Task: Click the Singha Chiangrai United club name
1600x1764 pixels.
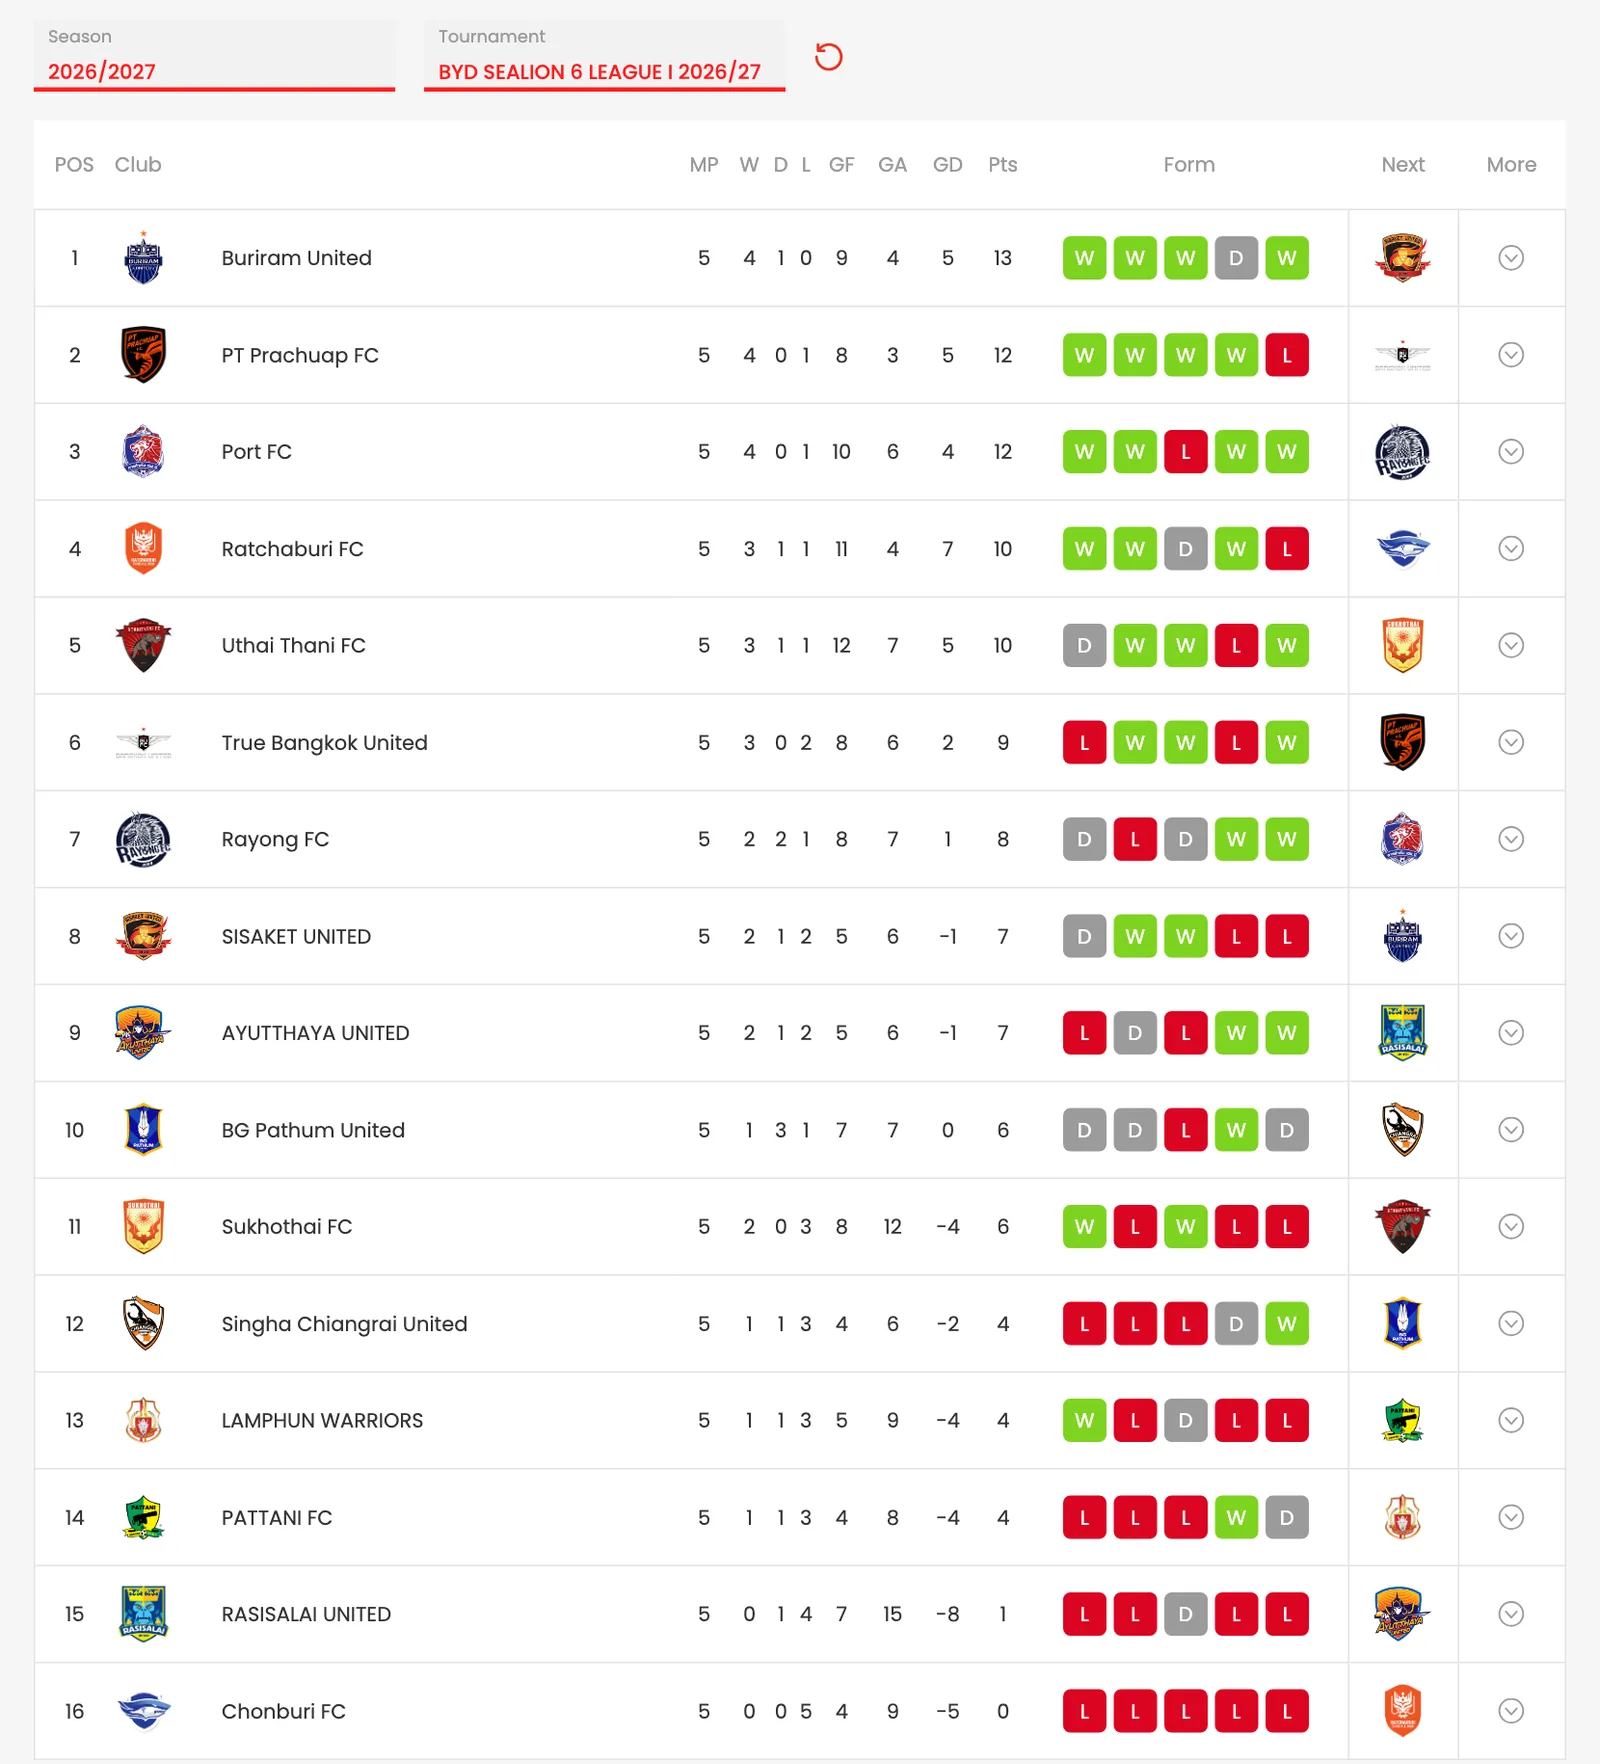Action: click(x=344, y=1324)
